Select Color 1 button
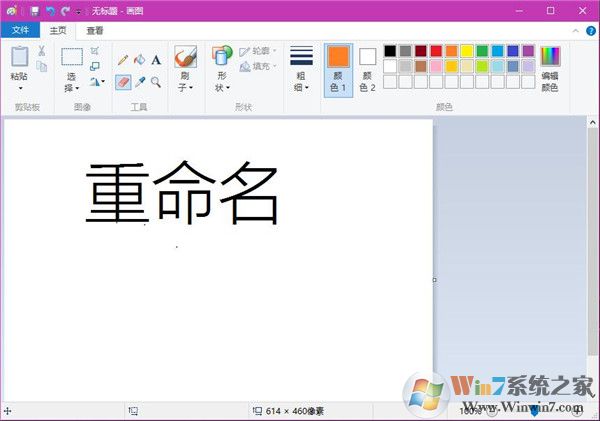The width and height of the screenshot is (600, 421). pyautogui.click(x=338, y=70)
